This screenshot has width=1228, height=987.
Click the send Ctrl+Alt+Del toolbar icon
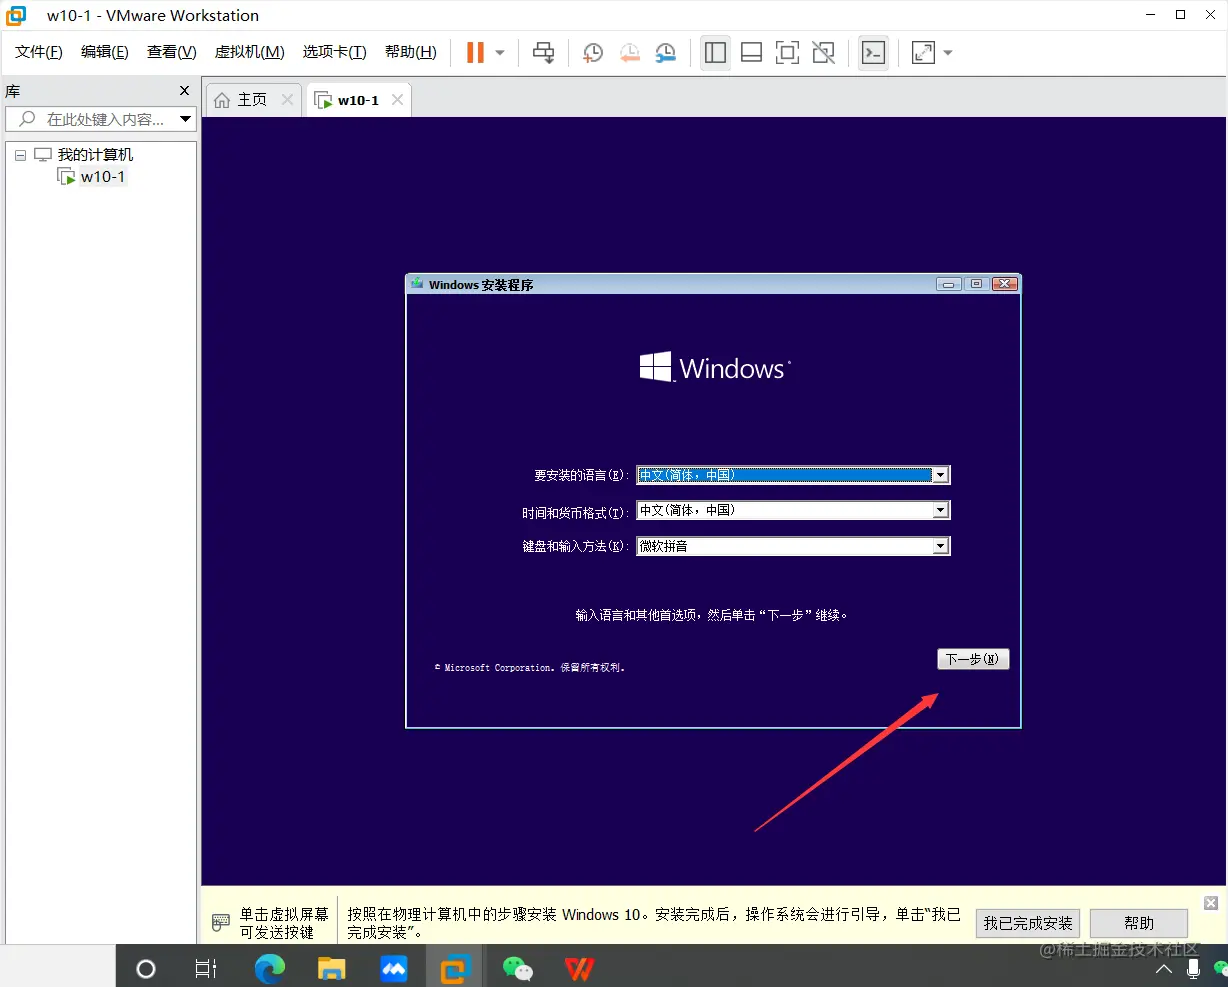(x=543, y=52)
